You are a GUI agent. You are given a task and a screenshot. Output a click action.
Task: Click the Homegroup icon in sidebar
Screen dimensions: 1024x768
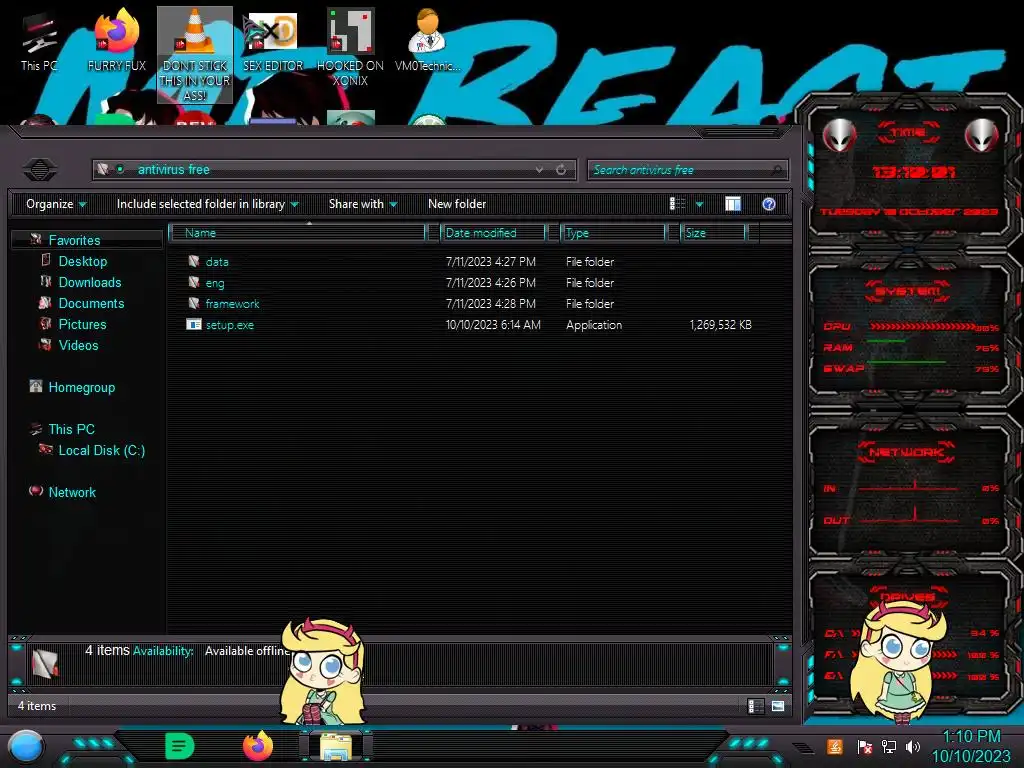(x=36, y=387)
